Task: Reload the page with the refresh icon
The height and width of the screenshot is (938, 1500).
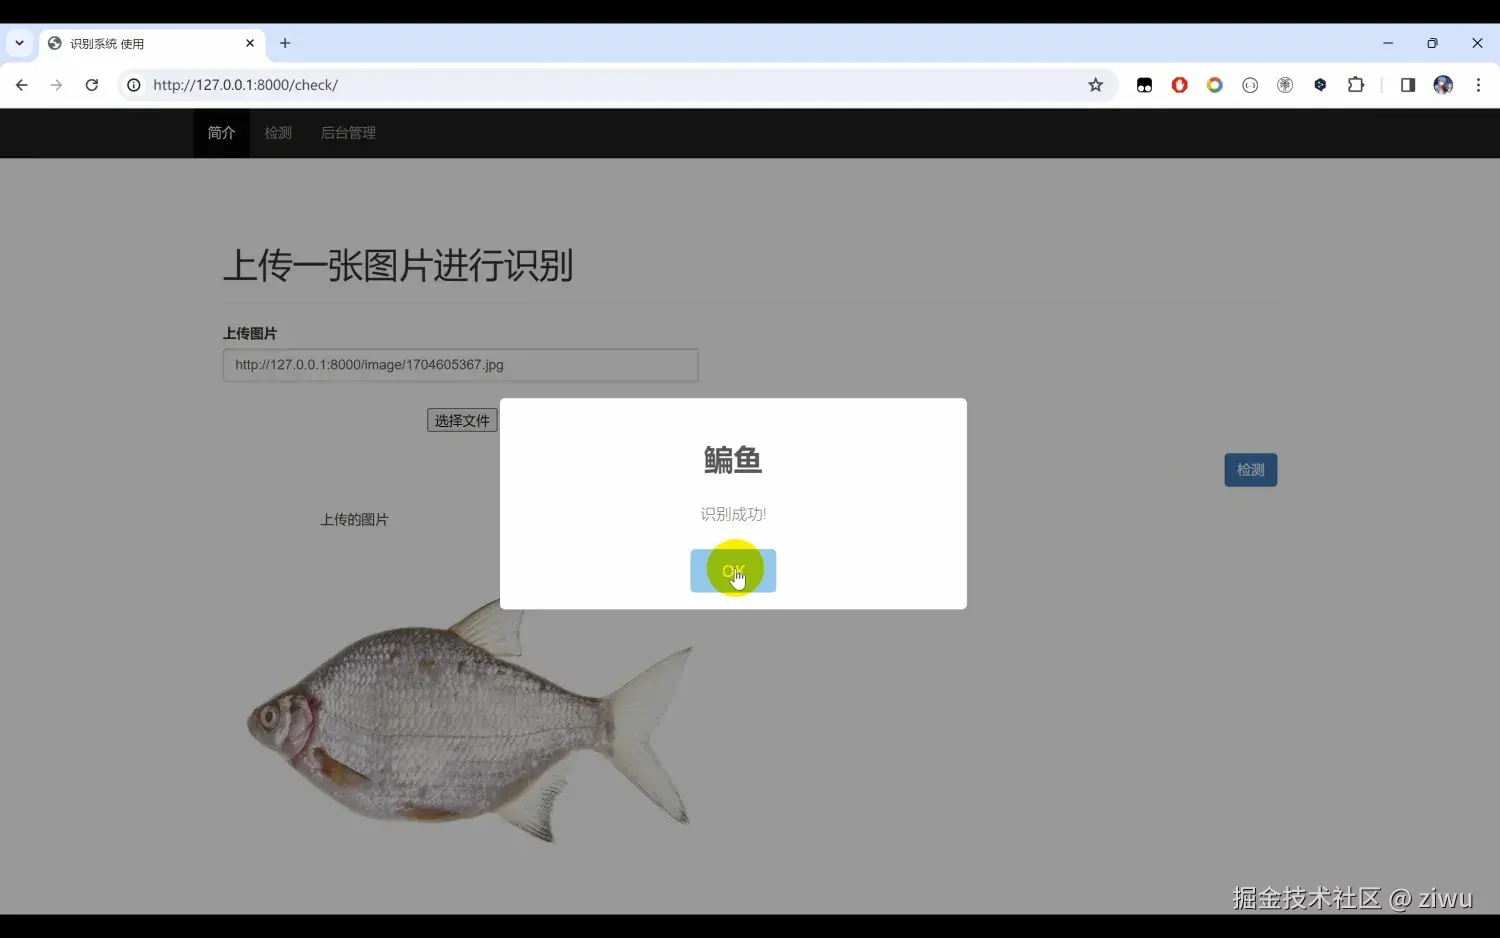Action: (92, 85)
